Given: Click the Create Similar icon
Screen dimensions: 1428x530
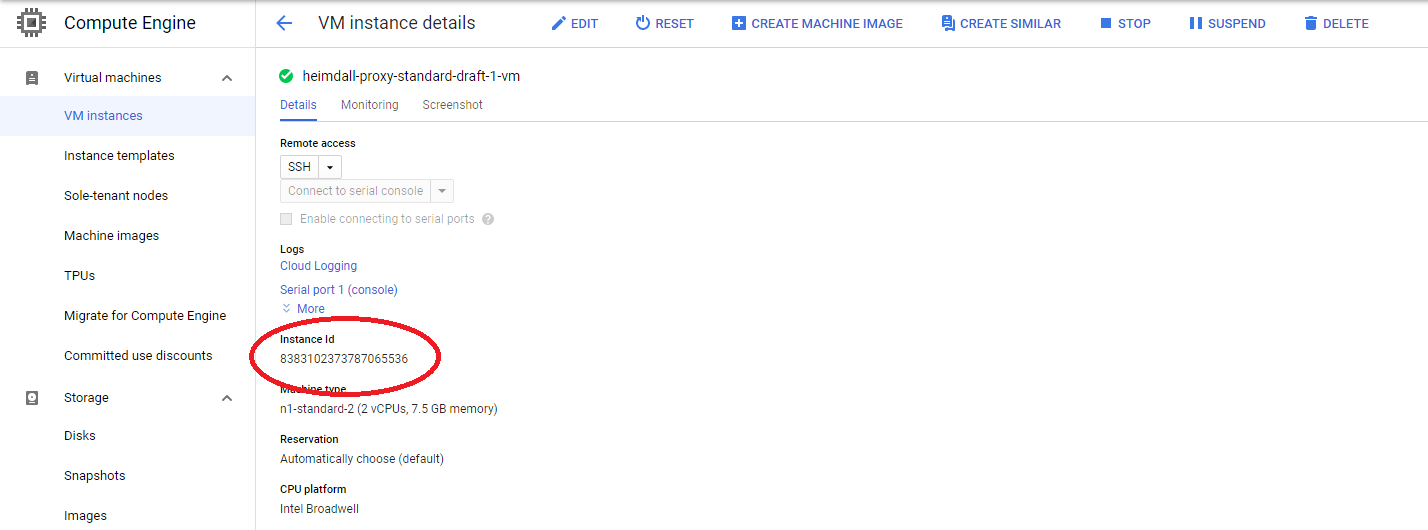Looking at the screenshot, I should click(x=948, y=23).
